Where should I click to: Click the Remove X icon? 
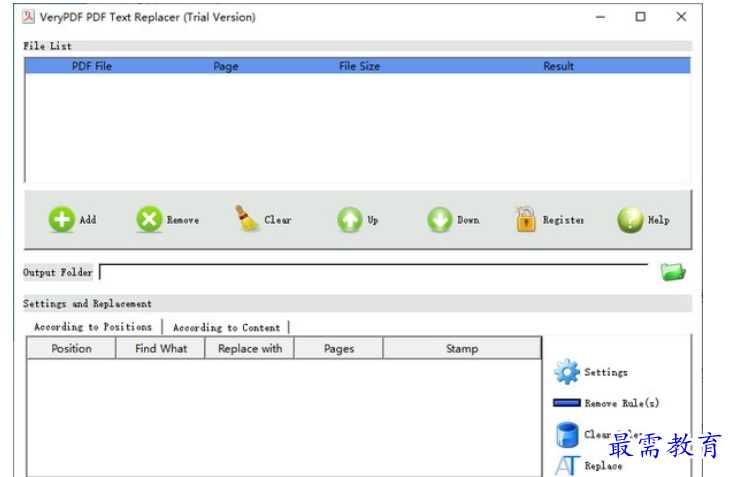[x=149, y=219]
